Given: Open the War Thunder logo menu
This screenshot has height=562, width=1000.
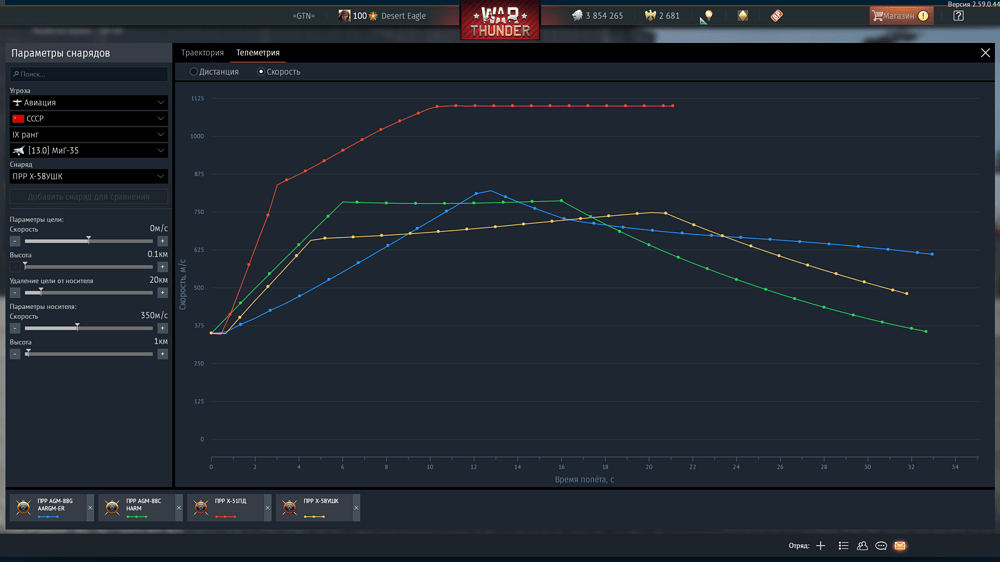Looking at the screenshot, I should tap(500, 20).
